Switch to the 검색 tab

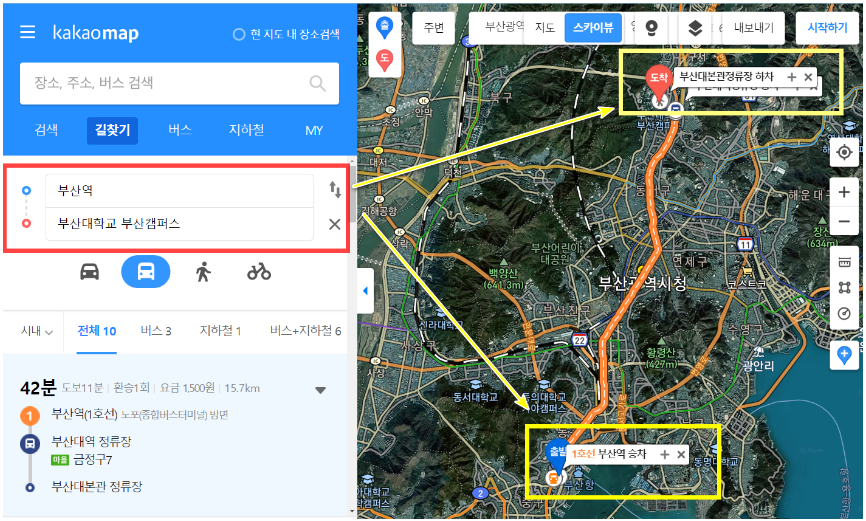(x=46, y=130)
